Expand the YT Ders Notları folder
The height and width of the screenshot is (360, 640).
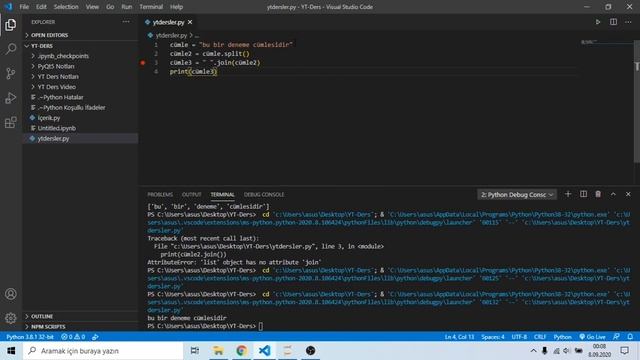80,76
